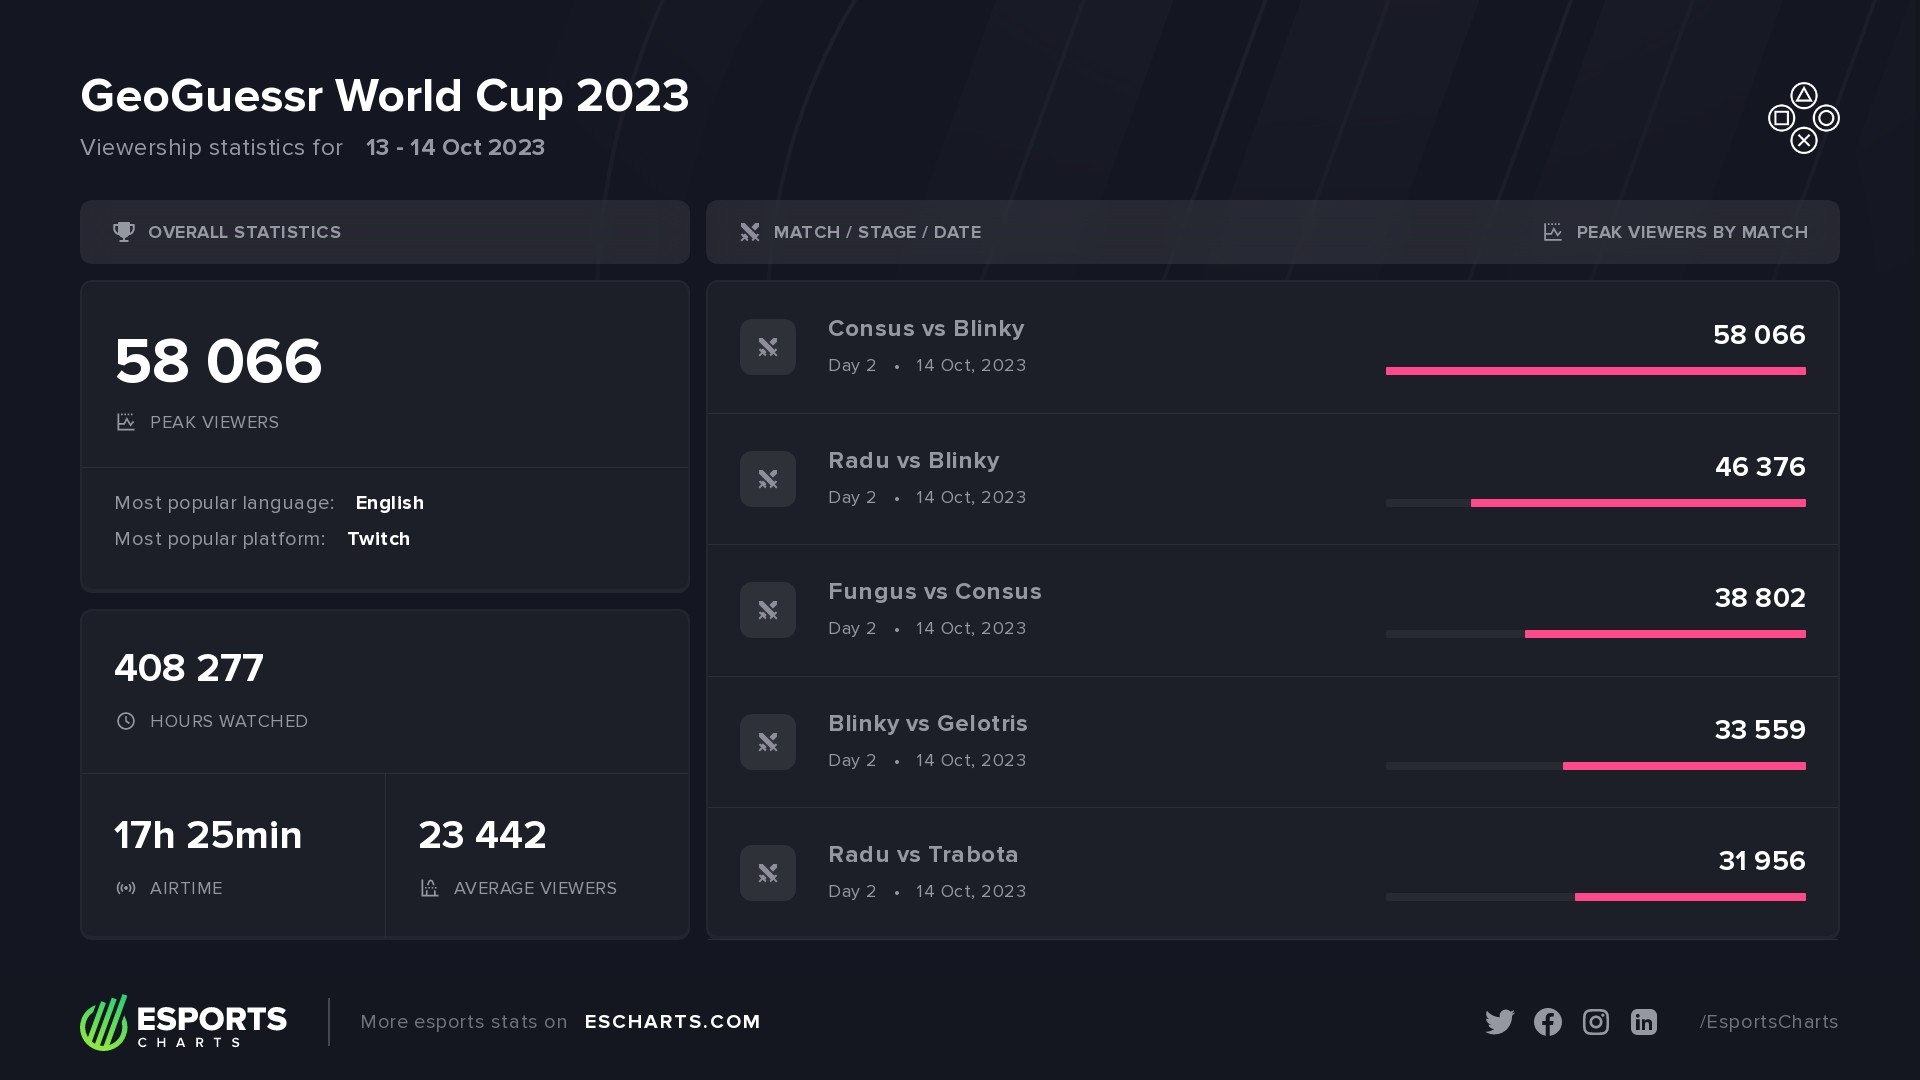Click match icon beside Radu vs Trabota
The height and width of the screenshot is (1080, 1920).
(x=768, y=873)
